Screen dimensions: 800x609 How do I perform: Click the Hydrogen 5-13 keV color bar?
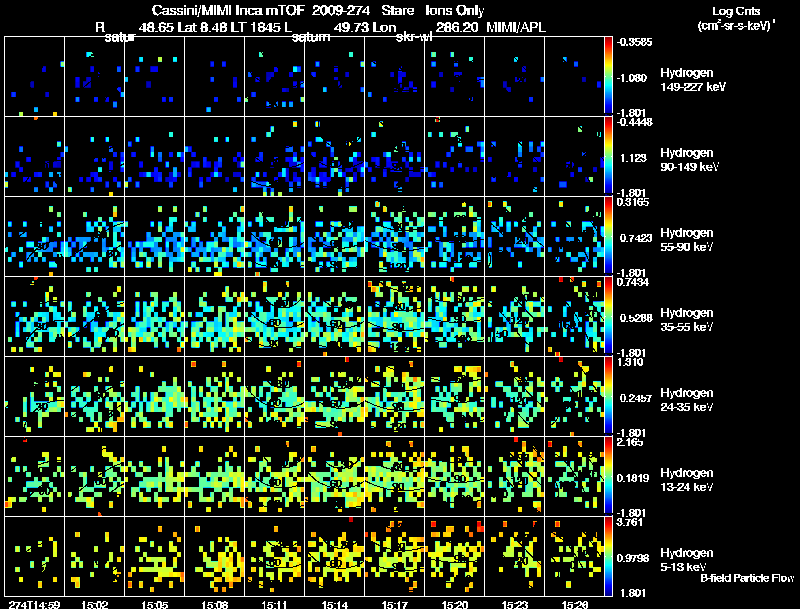[608, 556]
